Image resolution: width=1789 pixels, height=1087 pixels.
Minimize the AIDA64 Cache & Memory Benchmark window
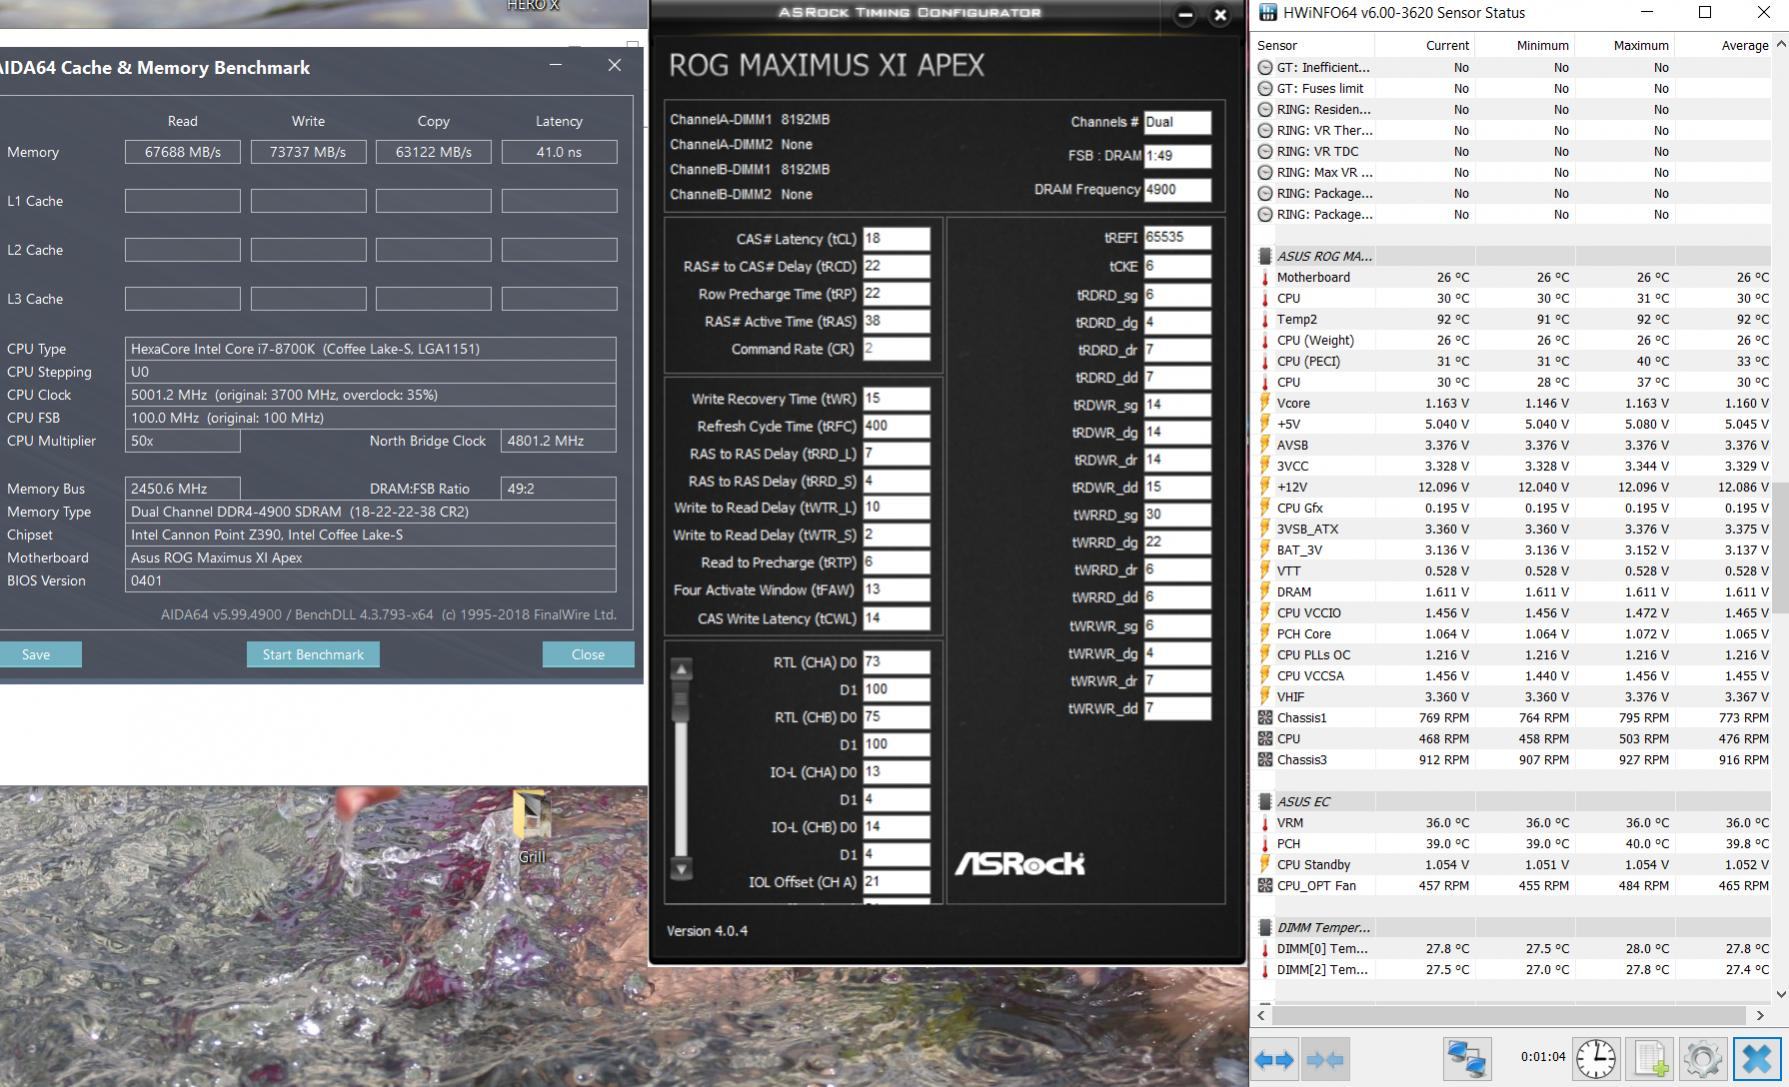pyautogui.click(x=555, y=65)
